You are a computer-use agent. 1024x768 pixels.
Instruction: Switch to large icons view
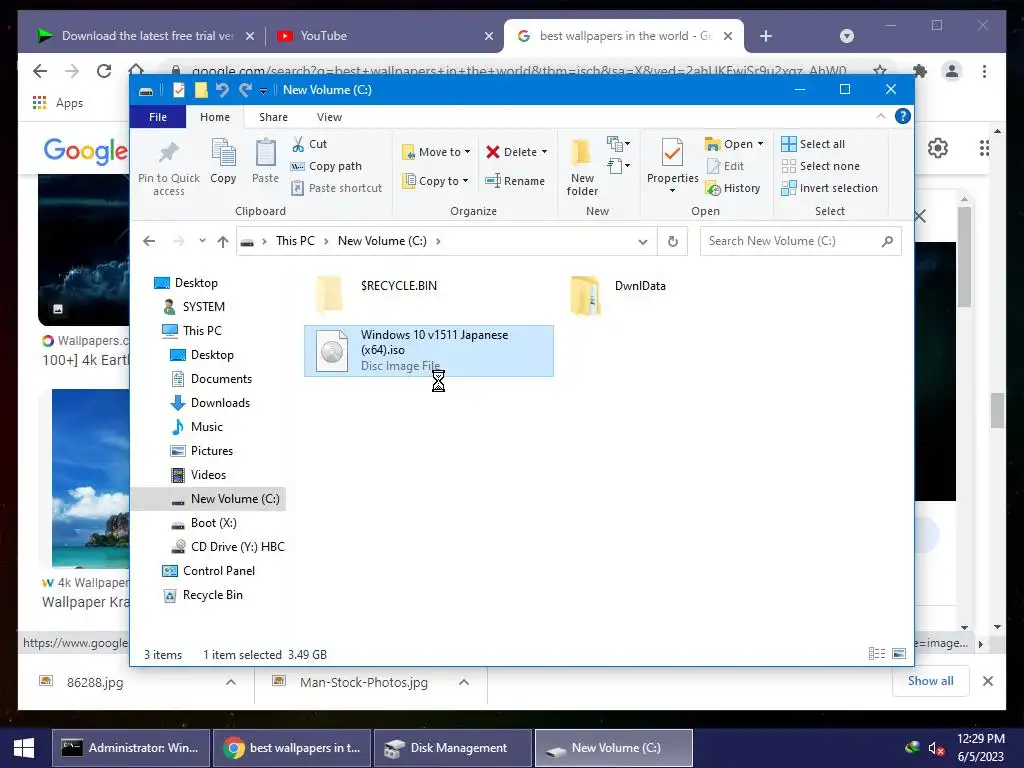click(899, 654)
